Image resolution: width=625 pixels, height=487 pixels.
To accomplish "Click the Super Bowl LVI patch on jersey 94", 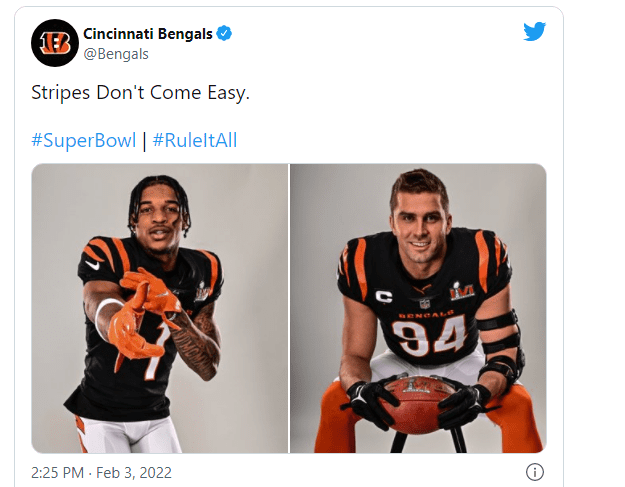I will coord(462,291).
